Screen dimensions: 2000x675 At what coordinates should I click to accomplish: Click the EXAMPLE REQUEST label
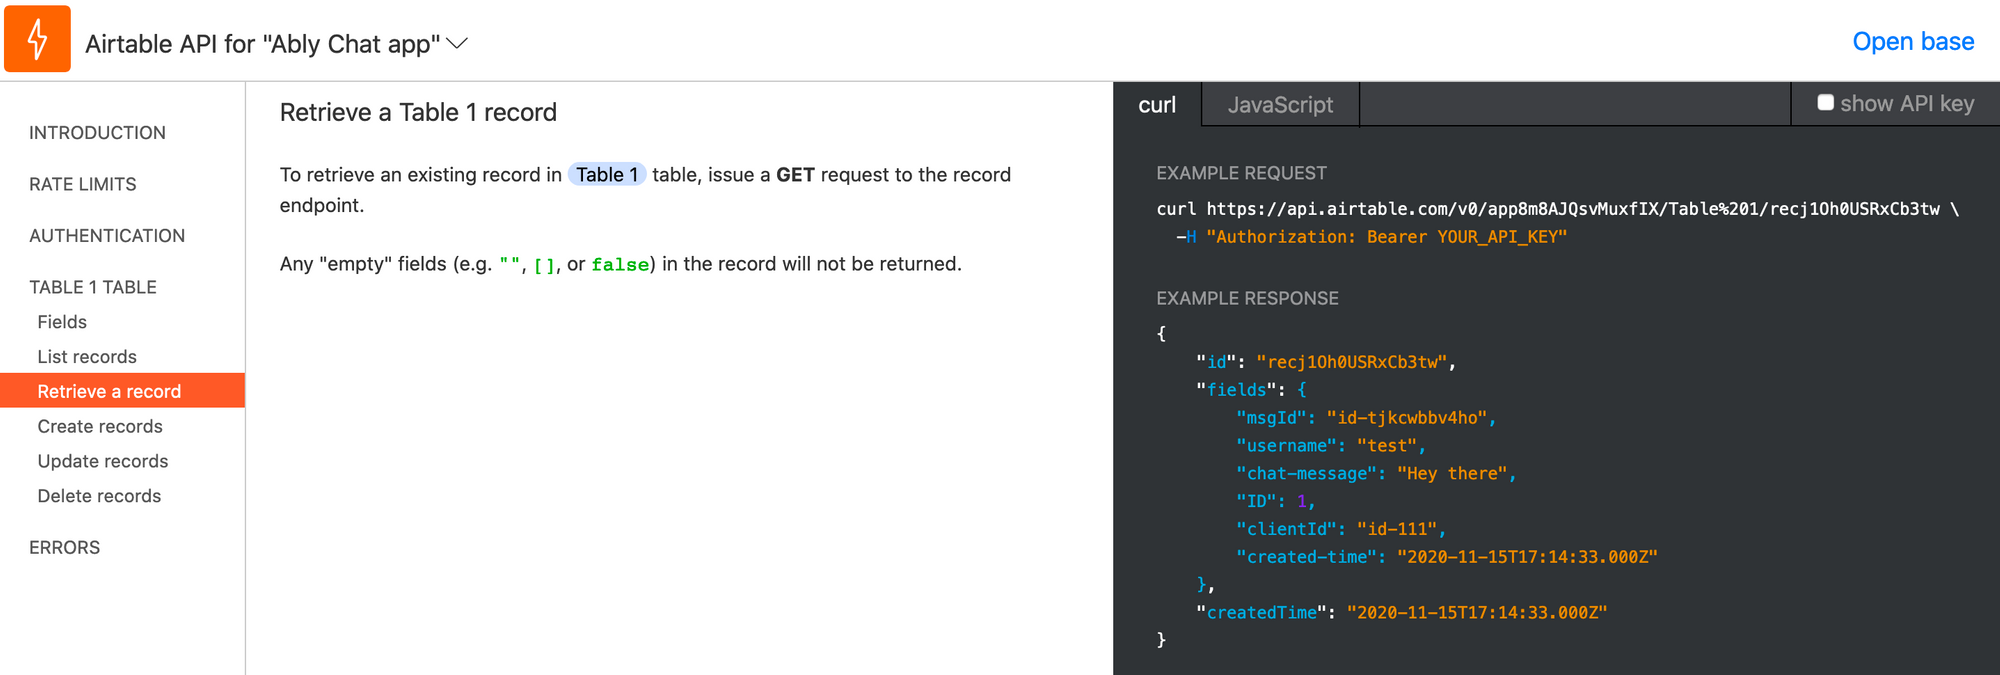(1241, 173)
